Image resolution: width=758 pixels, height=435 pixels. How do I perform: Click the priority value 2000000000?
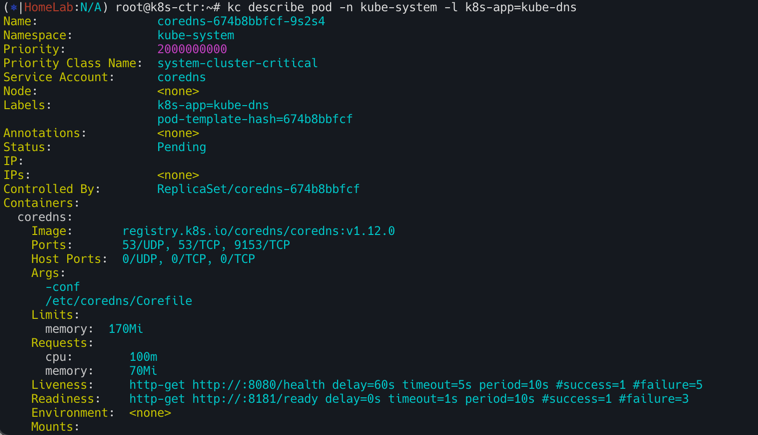tap(191, 49)
